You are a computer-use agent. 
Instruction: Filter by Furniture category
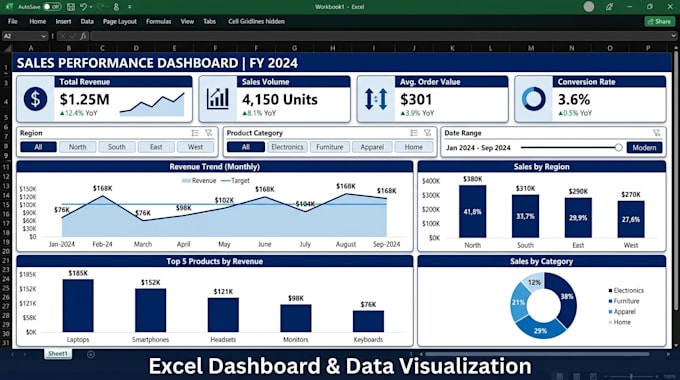pos(330,147)
